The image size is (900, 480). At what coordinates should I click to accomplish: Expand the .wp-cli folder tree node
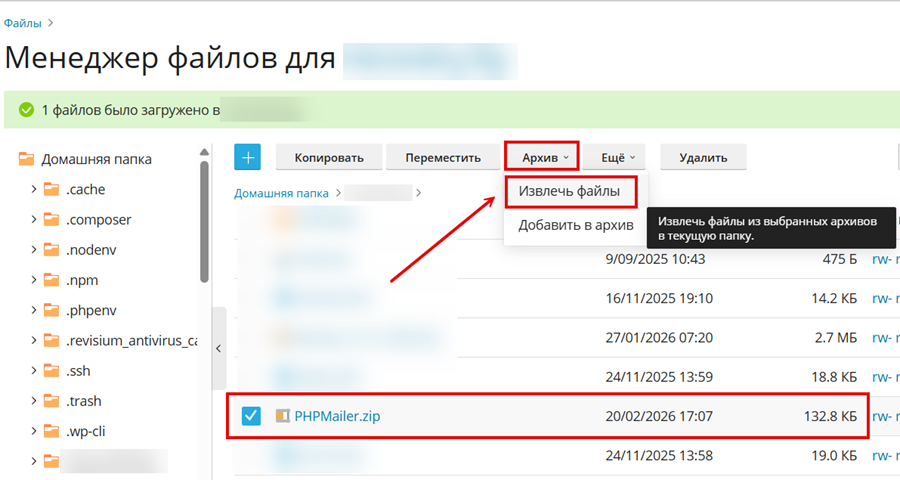(x=34, y=432)
